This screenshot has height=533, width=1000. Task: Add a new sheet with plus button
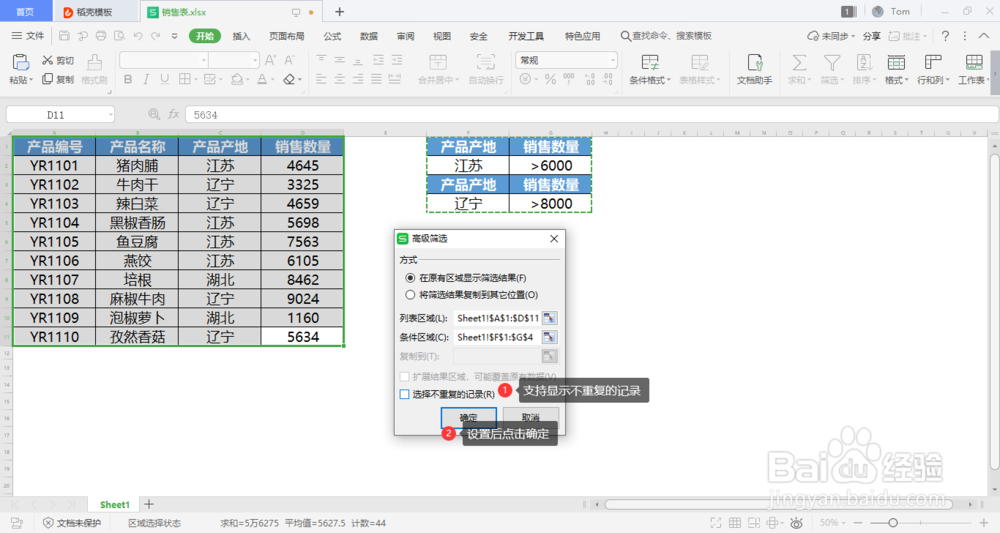tap(149, 504)
